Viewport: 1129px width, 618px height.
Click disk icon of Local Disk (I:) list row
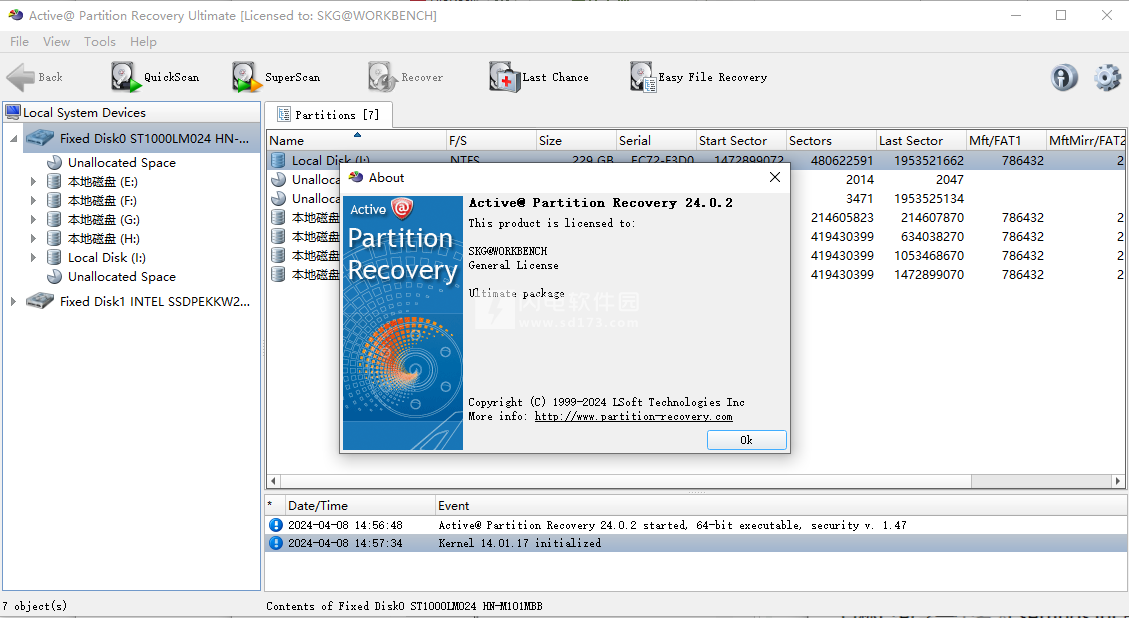pyautogui.click(x=278, y=161)
